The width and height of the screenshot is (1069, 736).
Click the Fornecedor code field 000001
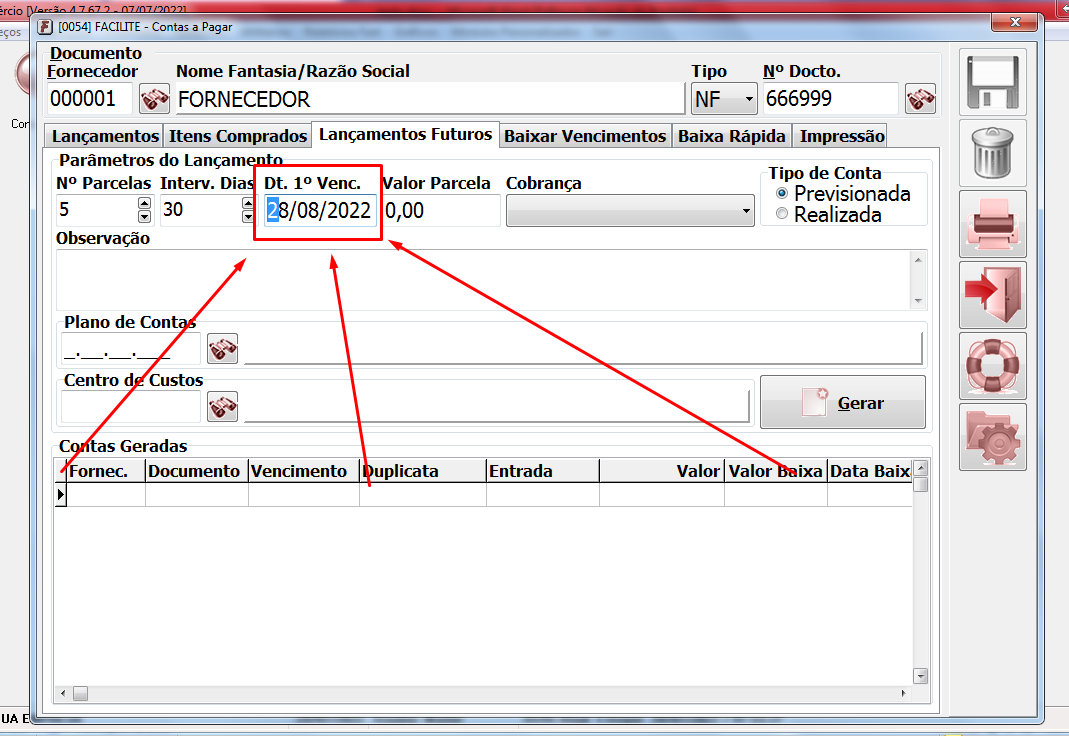coord(90,99)
